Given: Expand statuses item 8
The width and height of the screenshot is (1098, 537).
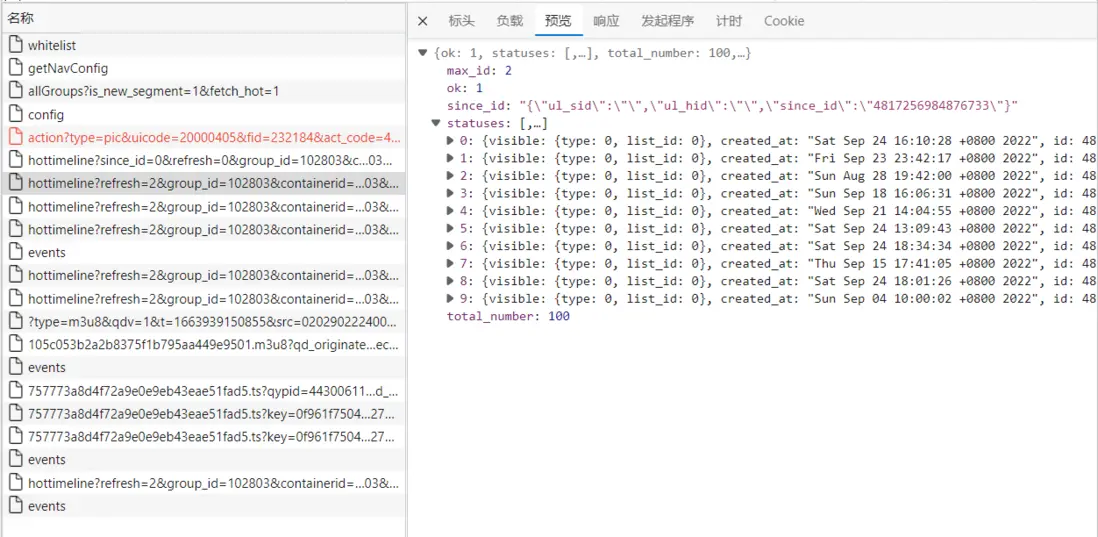Looking at the screenshot, I should [450, 281].
